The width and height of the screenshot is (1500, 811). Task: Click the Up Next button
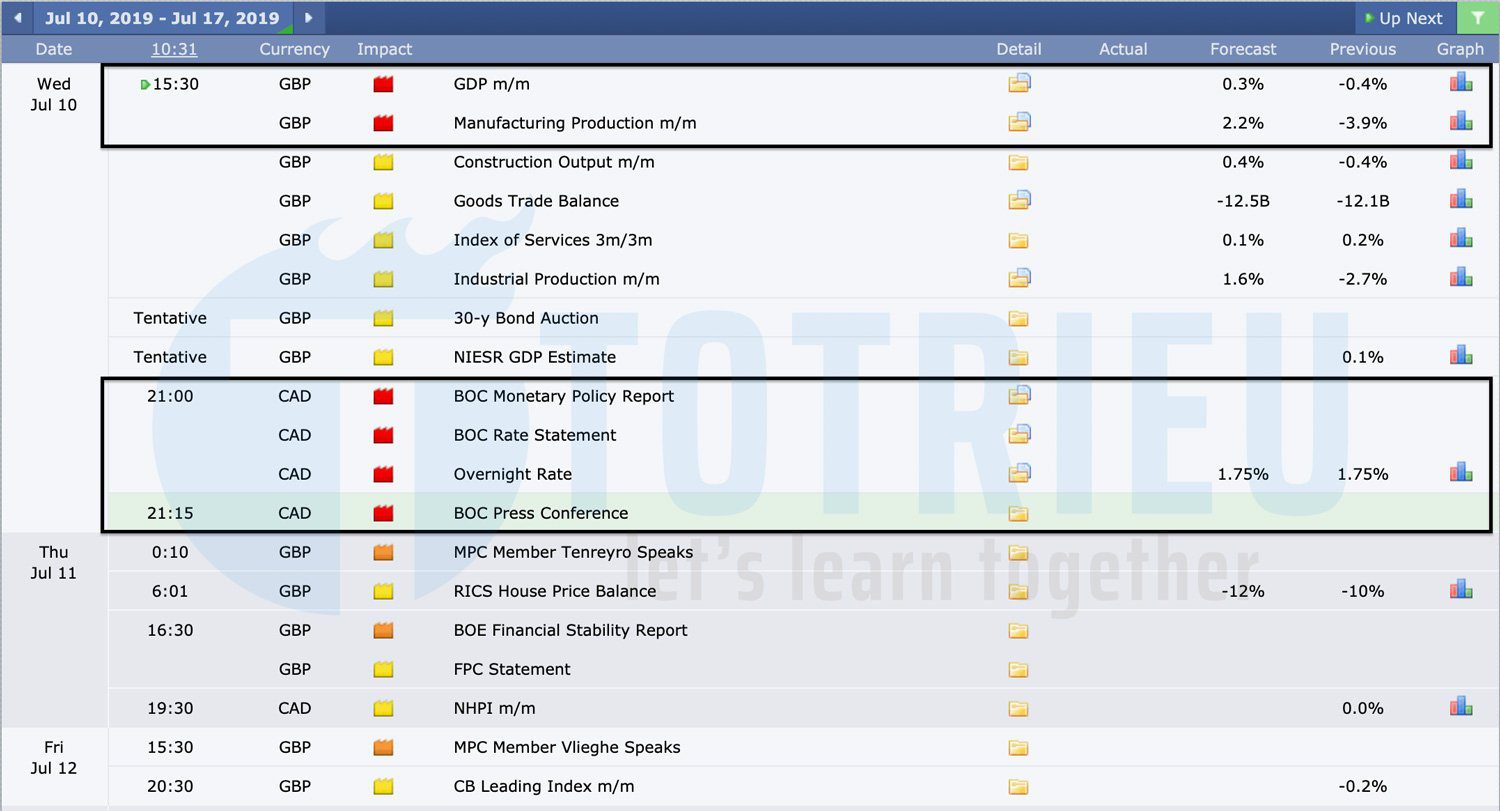[x=1404, y=17]
